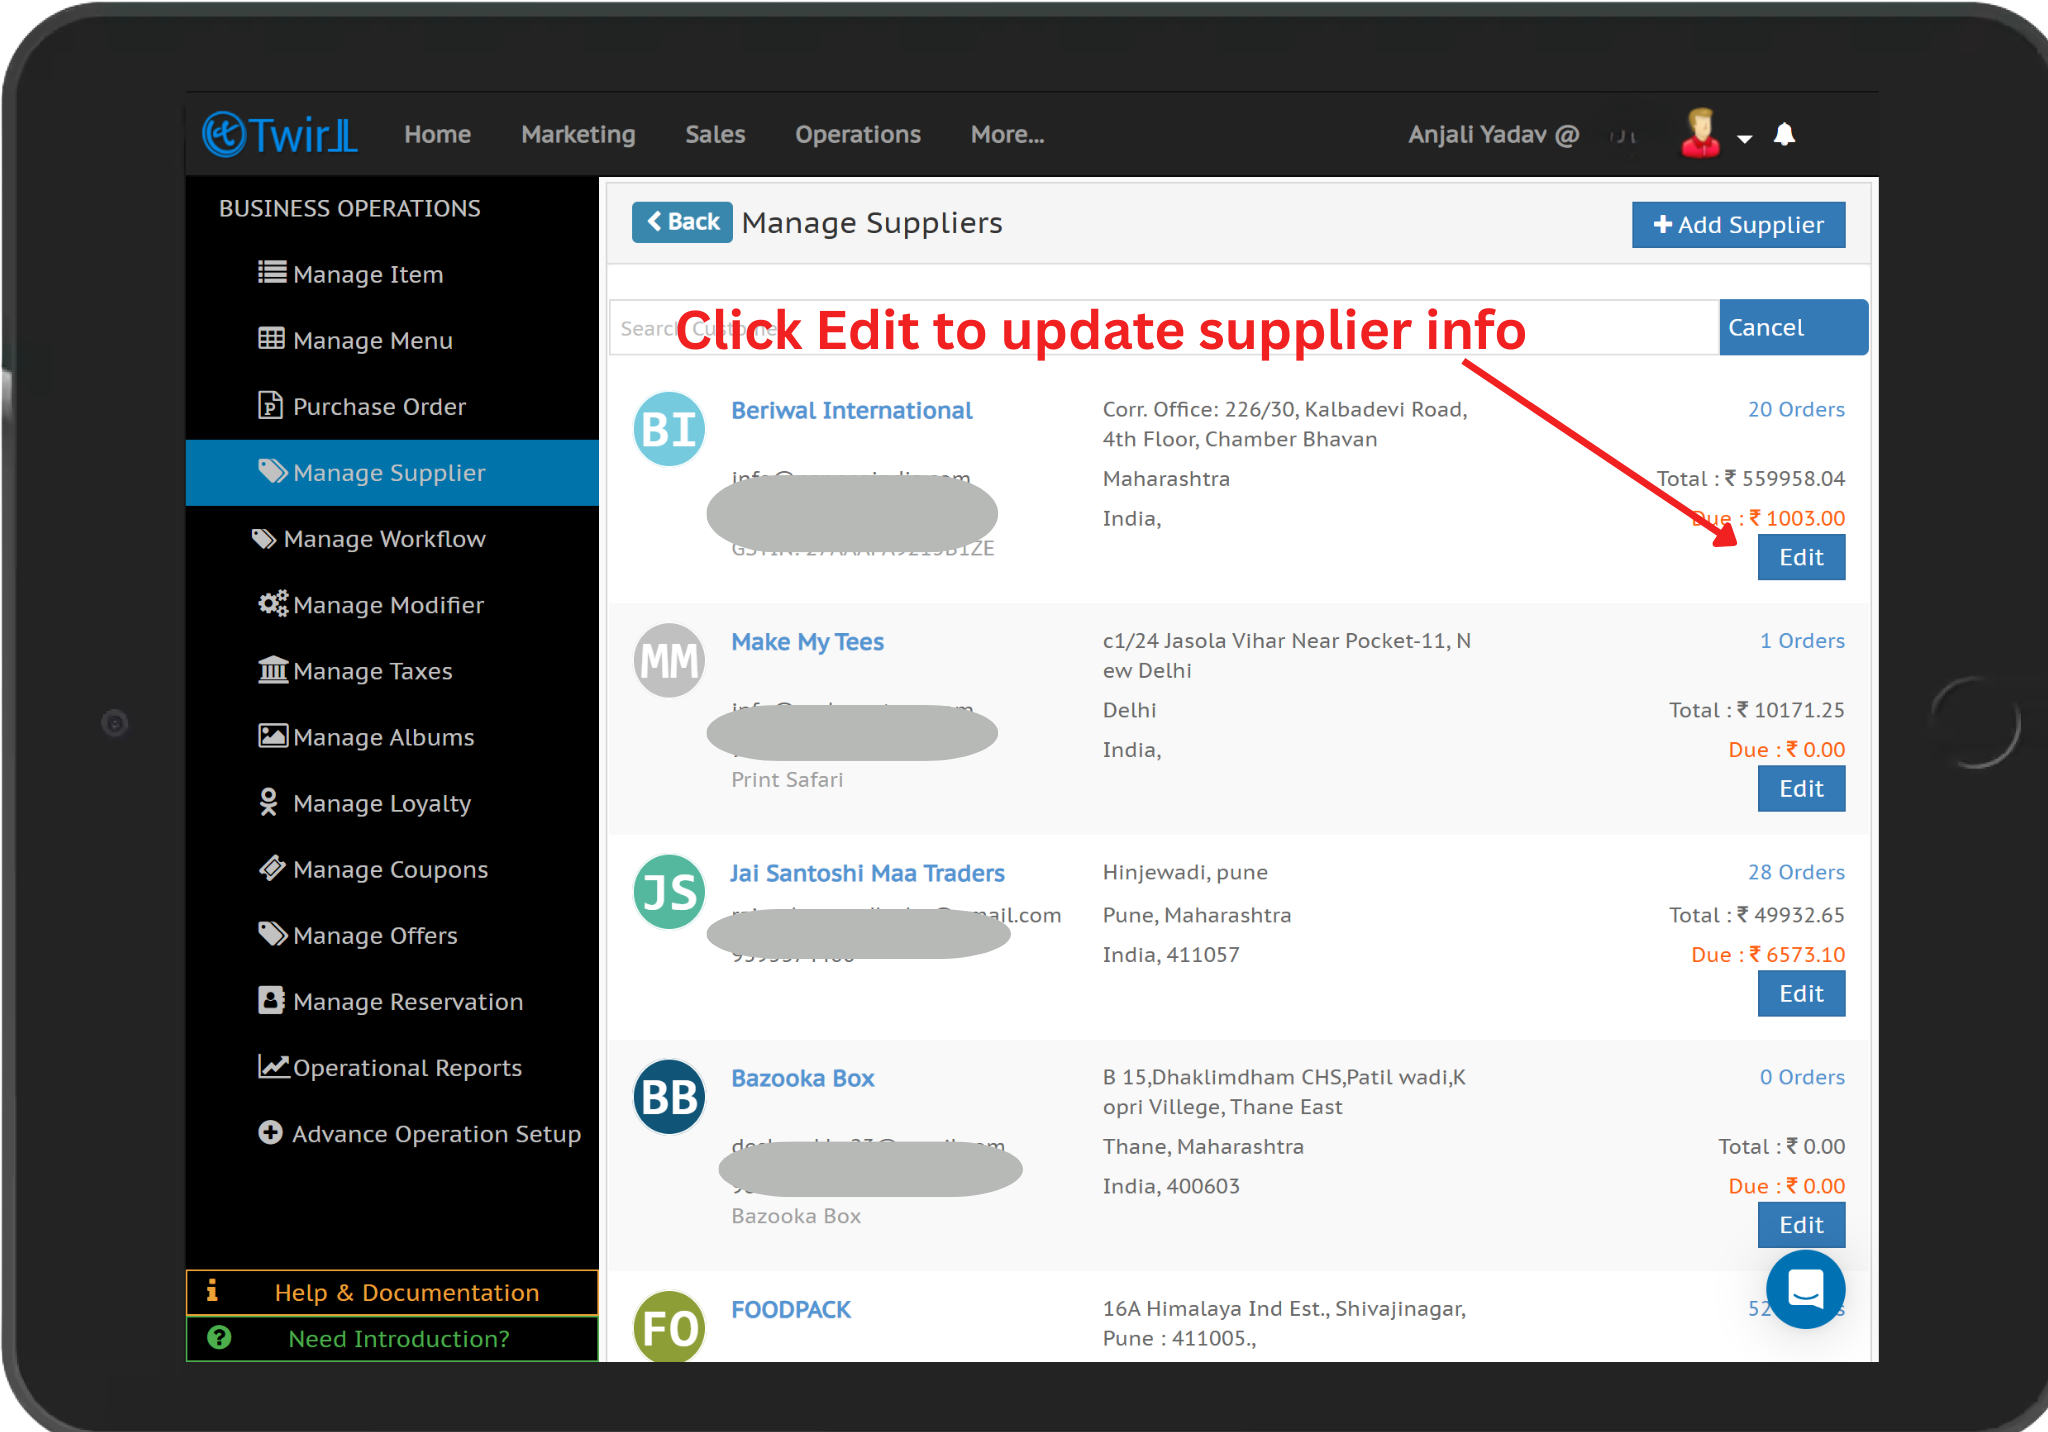Open the More... menu
This screenshot has width=2048, height=1432.
(x=1007, y=134)
